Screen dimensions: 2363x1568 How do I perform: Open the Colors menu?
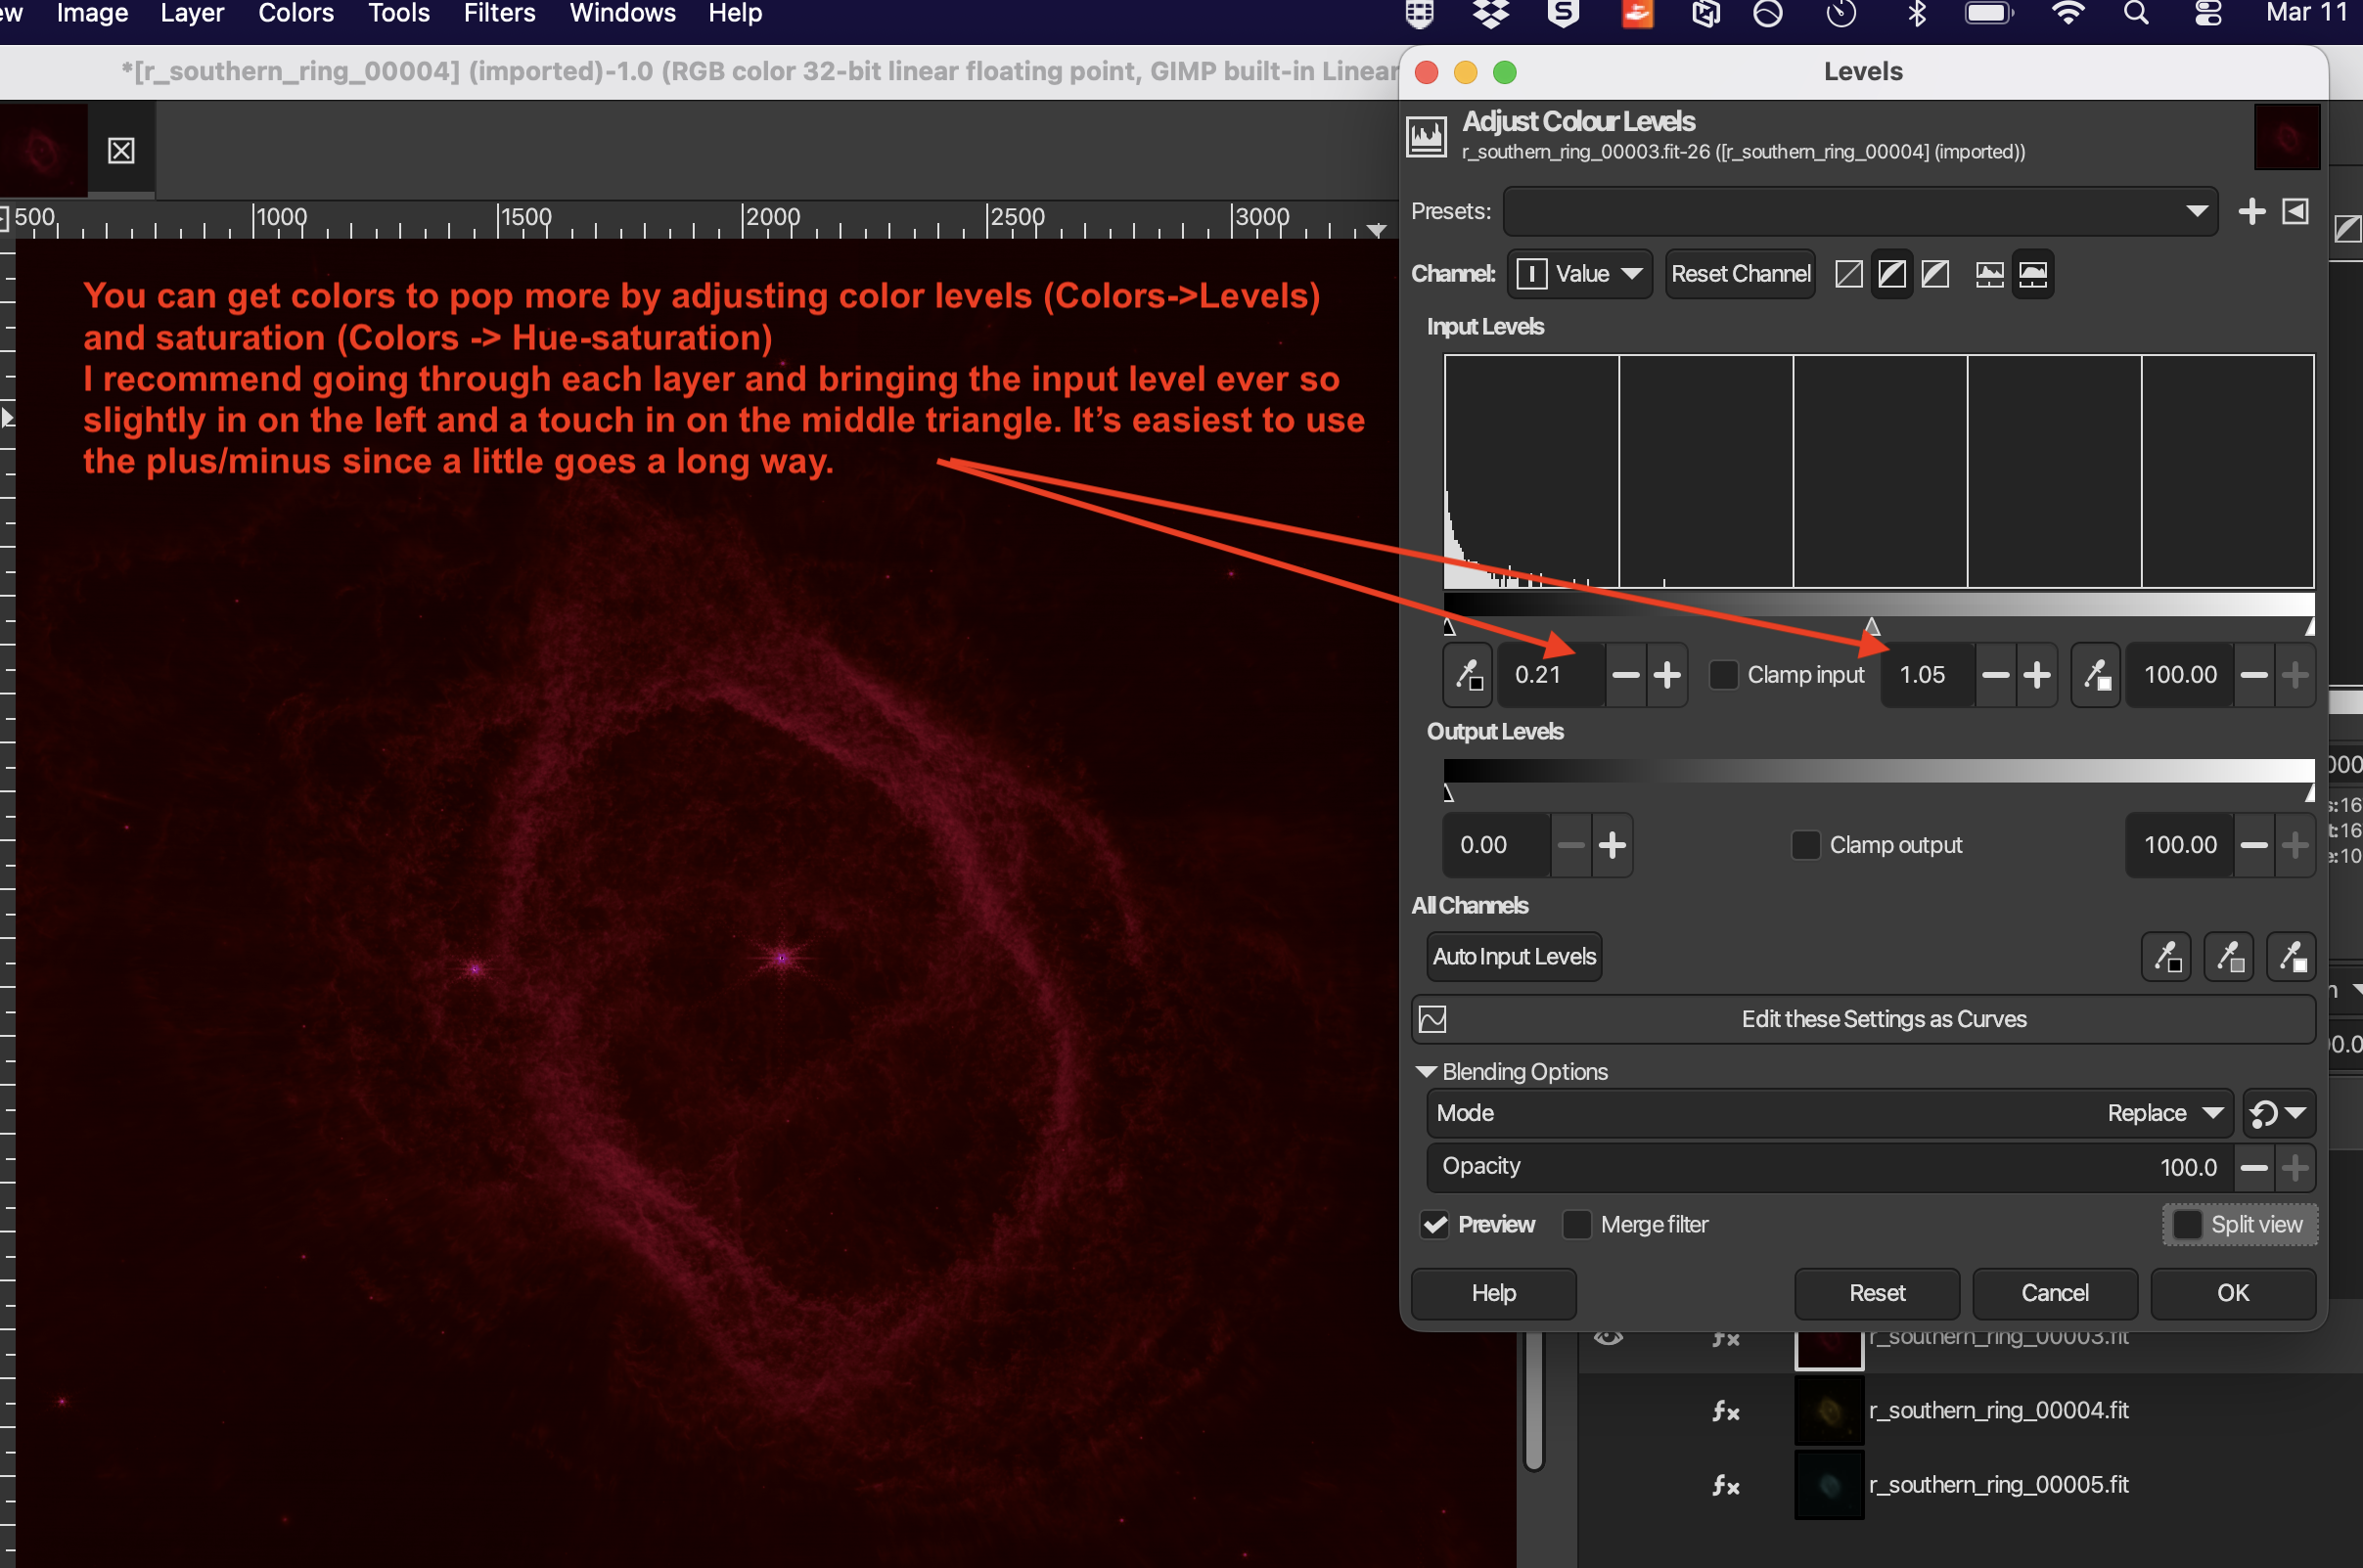[x=296, y=14]
